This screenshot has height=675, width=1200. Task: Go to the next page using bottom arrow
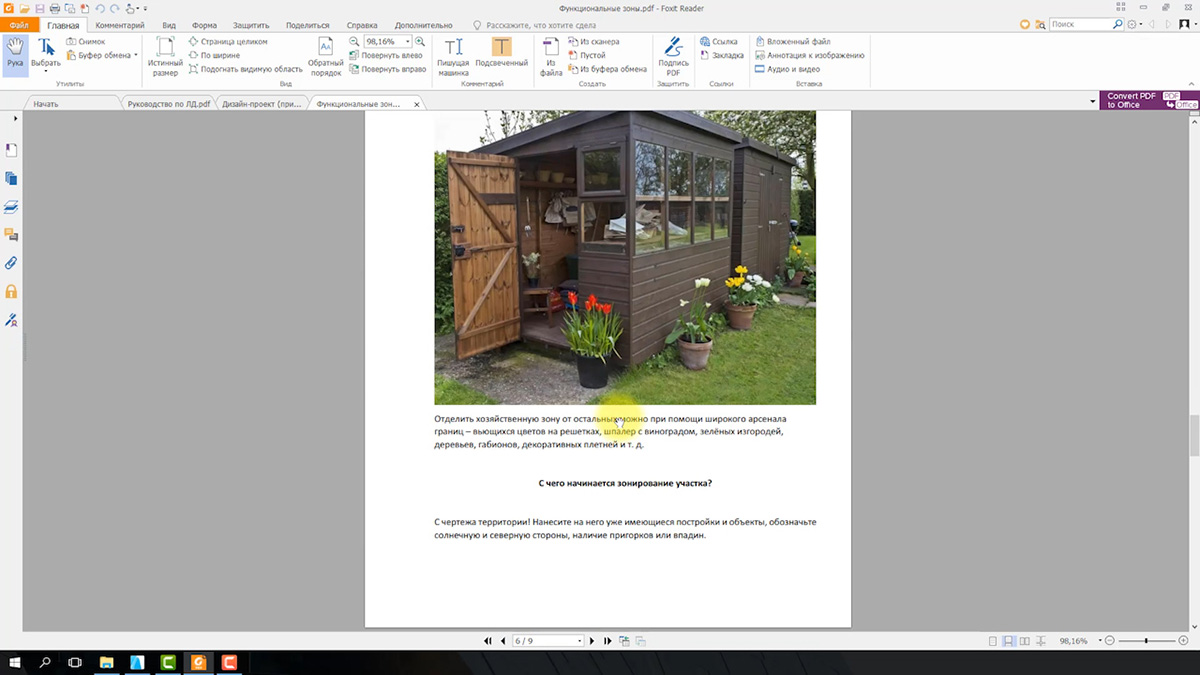(592, 641)
